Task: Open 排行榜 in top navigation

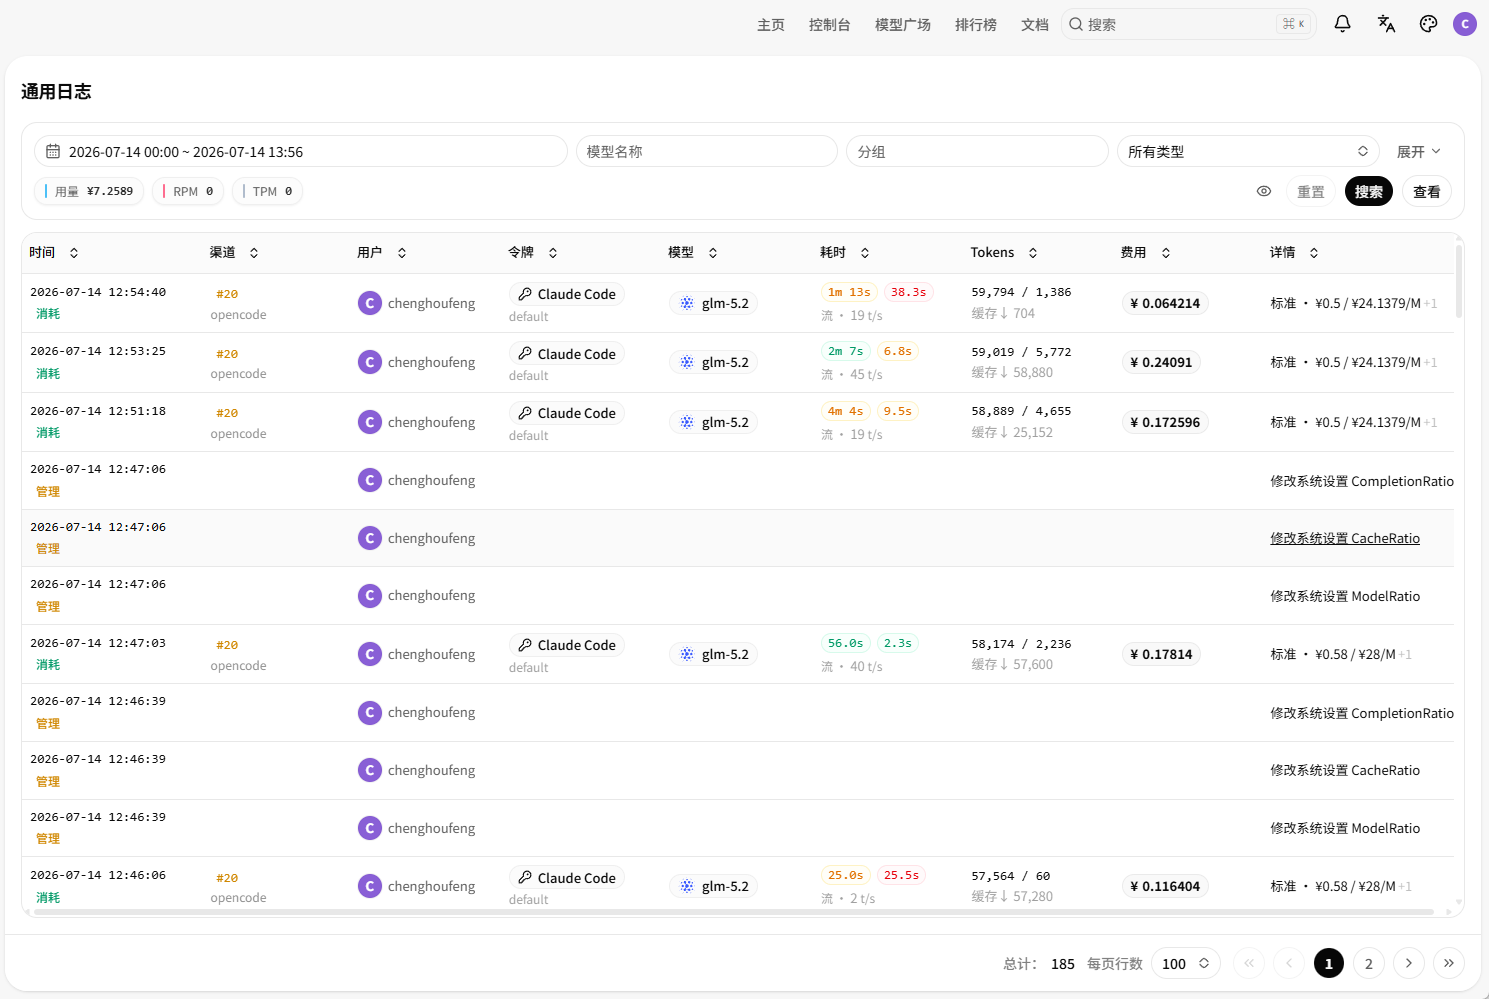Action: (x=976, y=24)
